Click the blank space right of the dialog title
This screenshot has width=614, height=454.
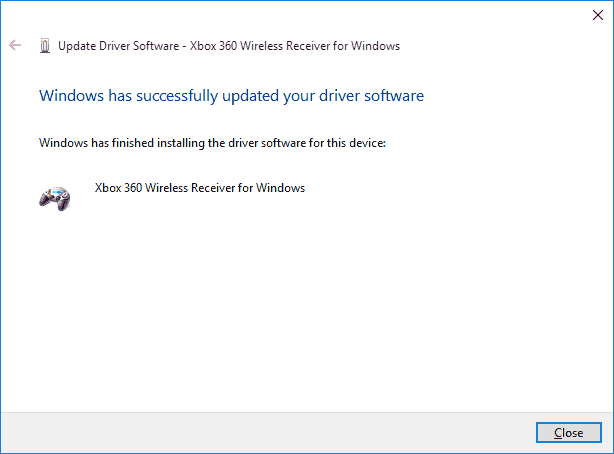click(500, 46)
